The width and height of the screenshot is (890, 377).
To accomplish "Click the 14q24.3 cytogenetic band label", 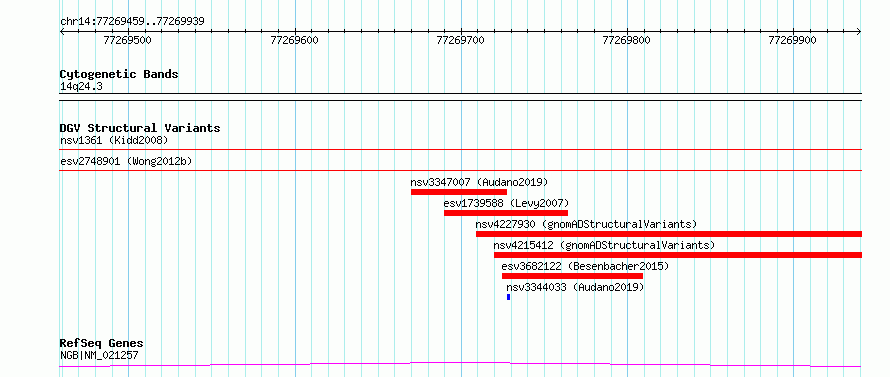I will point(81,87).
